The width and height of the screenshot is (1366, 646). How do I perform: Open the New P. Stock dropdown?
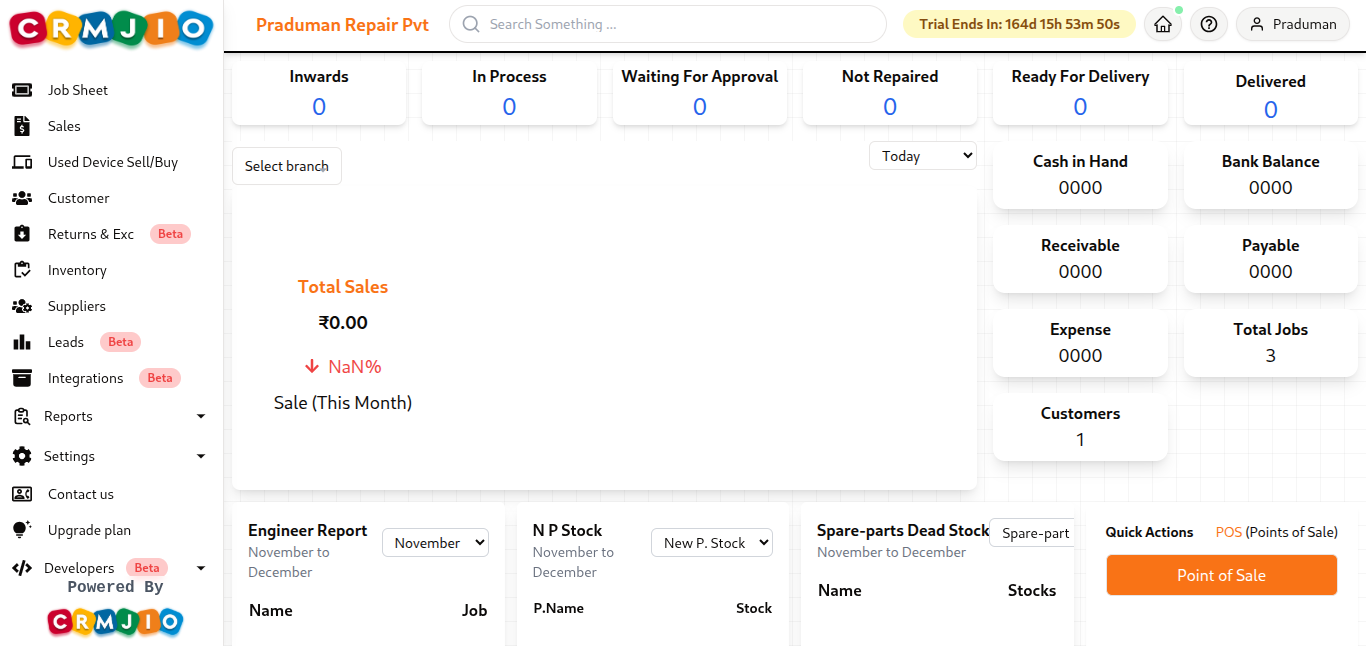pyautogui.click(x=711, y=542)
